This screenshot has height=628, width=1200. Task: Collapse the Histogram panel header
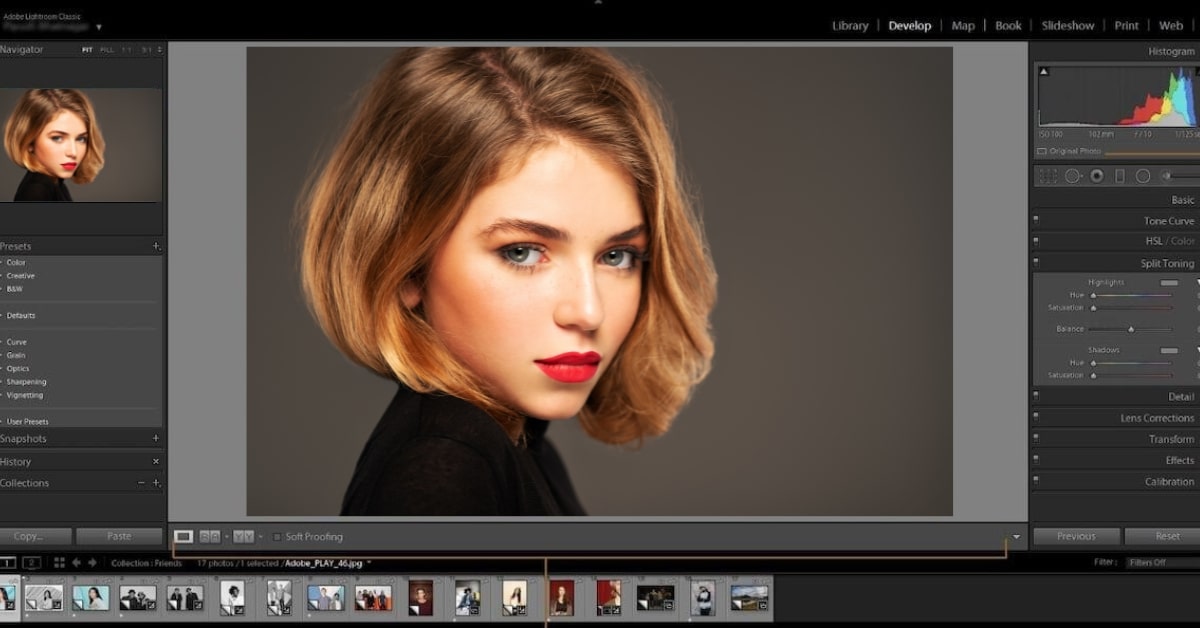pos(1171,51)
